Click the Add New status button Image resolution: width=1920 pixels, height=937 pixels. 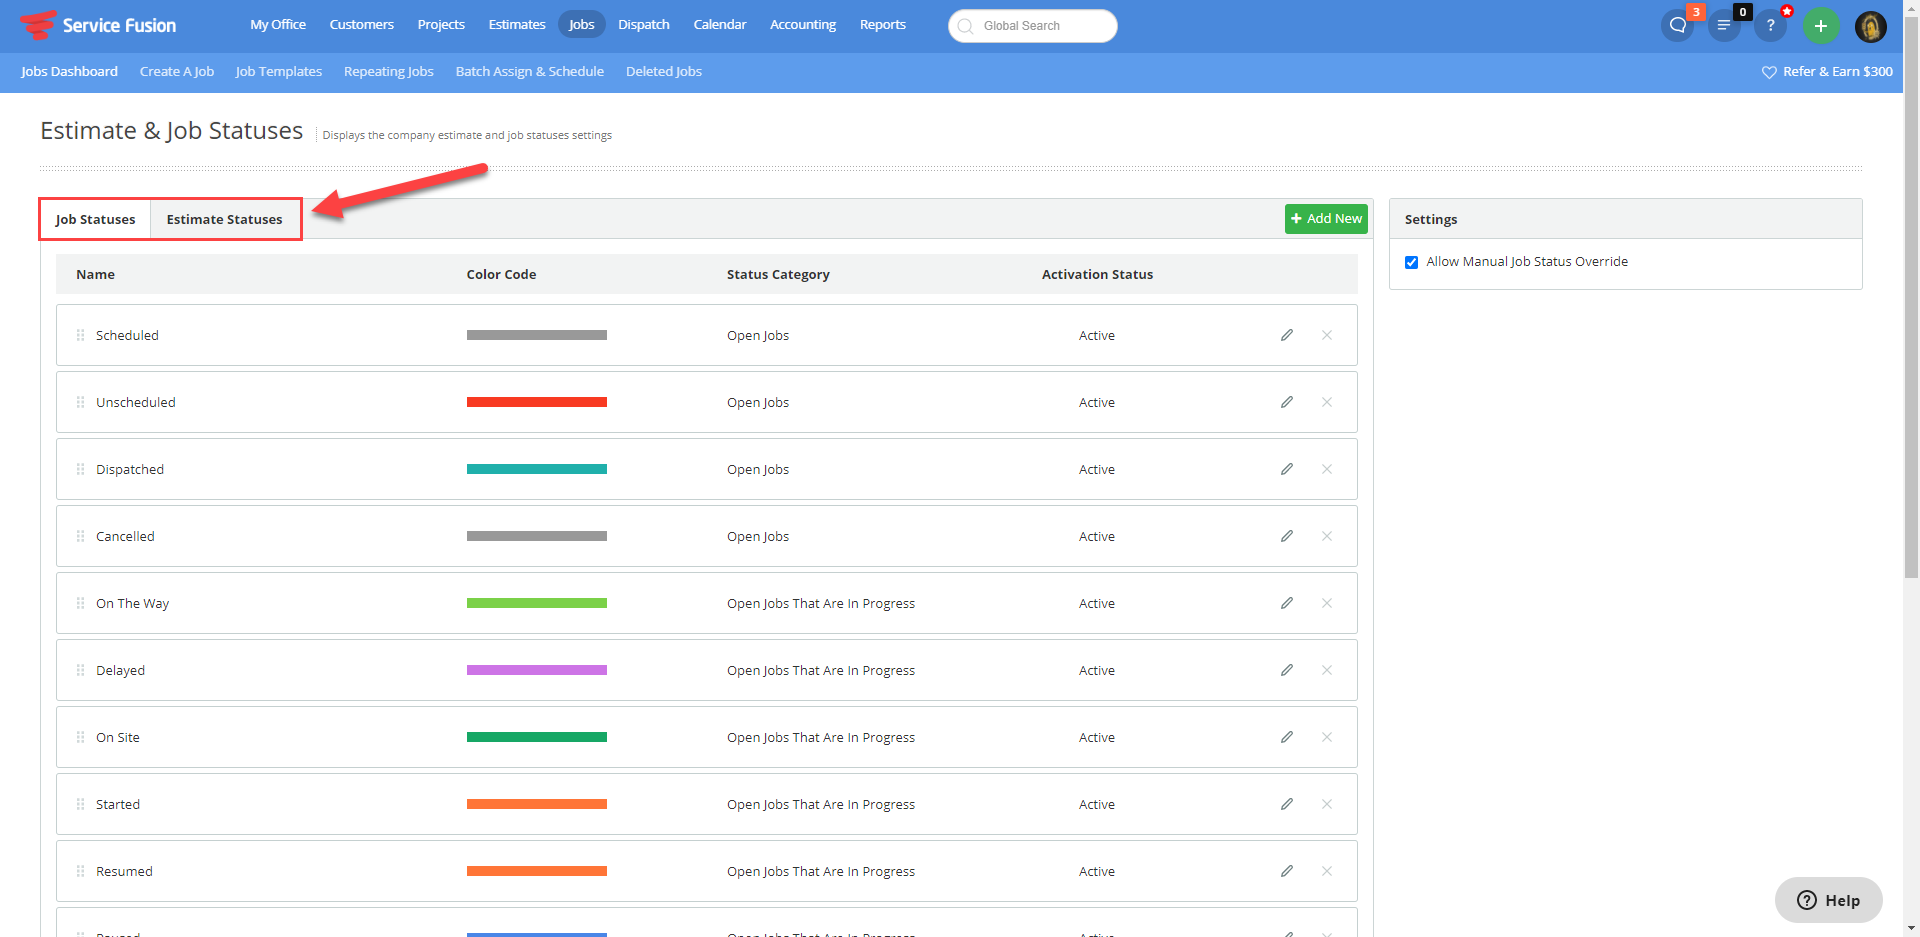click(1326, 219)
